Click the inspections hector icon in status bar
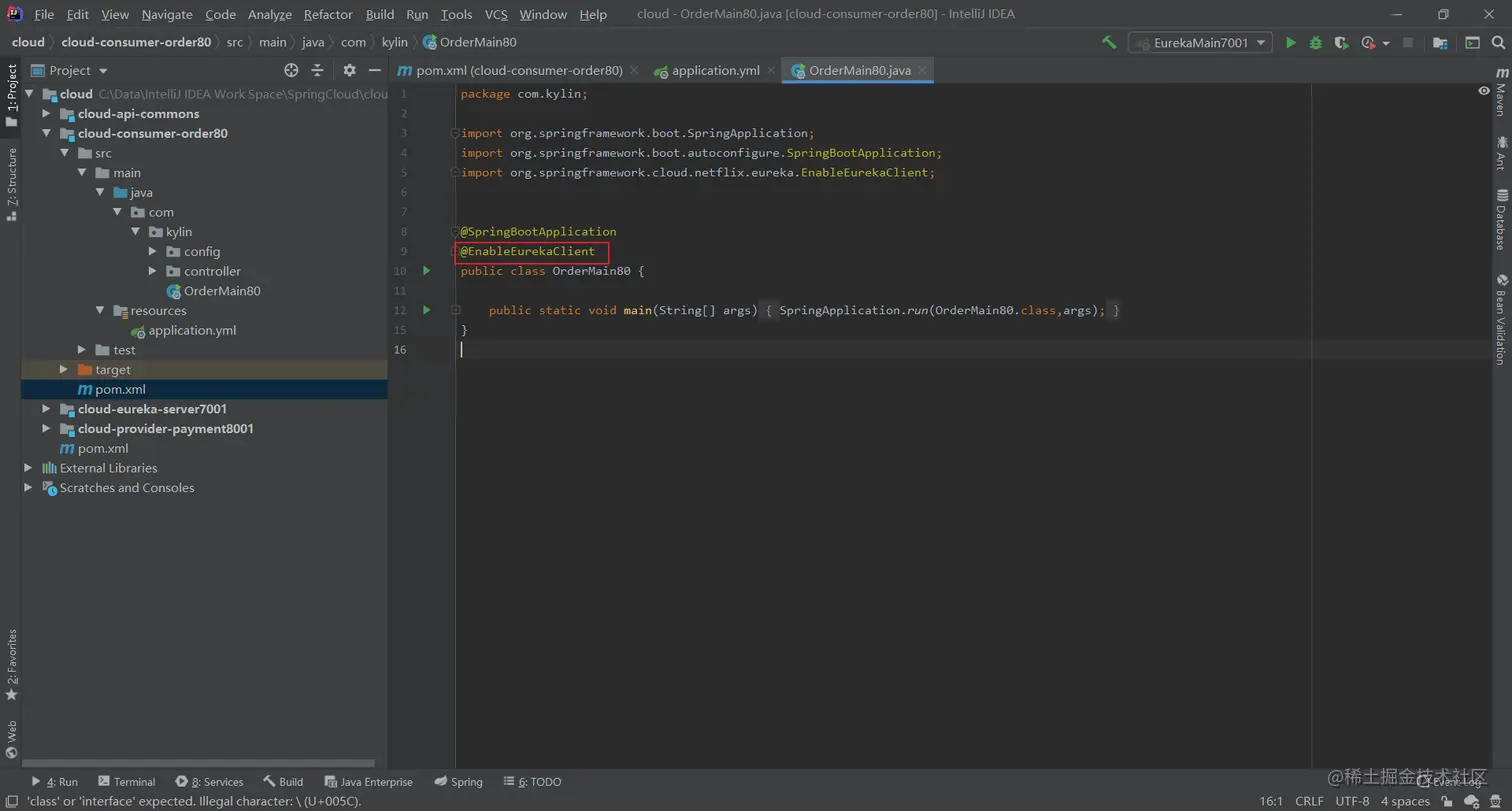This screenshot has width=1512, height=811. [1497, 801]
